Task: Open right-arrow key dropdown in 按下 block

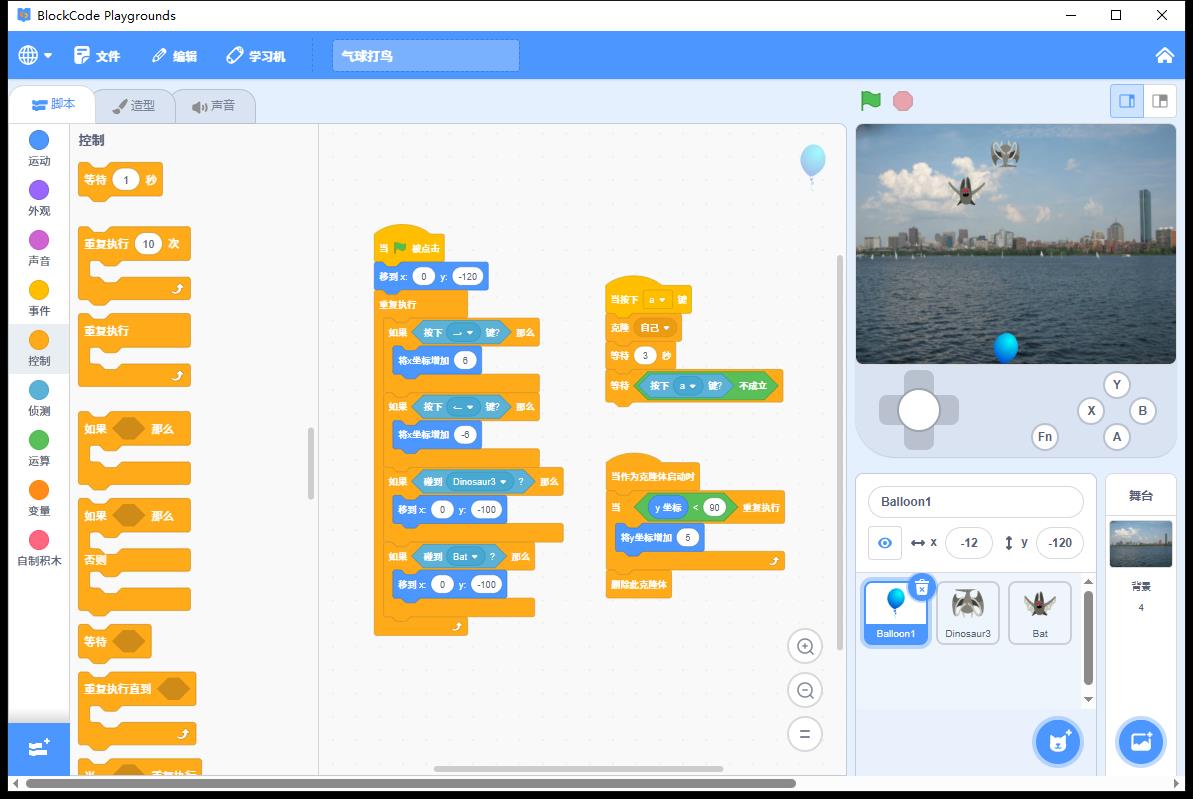Action: coord(463,333)
